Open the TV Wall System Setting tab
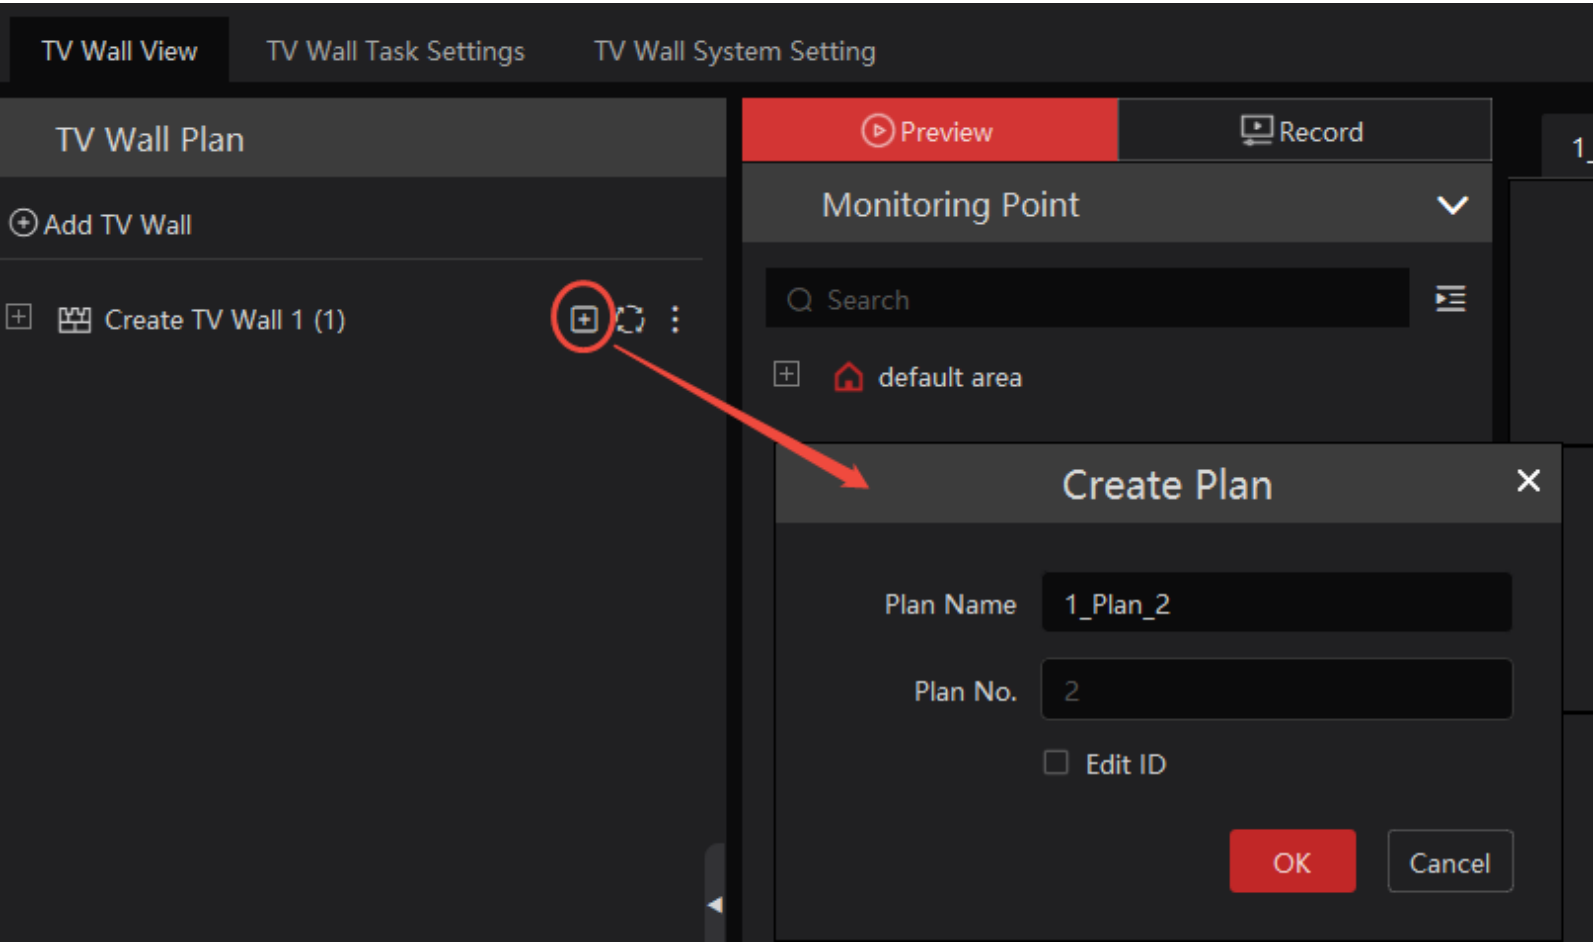Image resolution: width=1596 pixels, height=947 pixels. click(735, 51)
